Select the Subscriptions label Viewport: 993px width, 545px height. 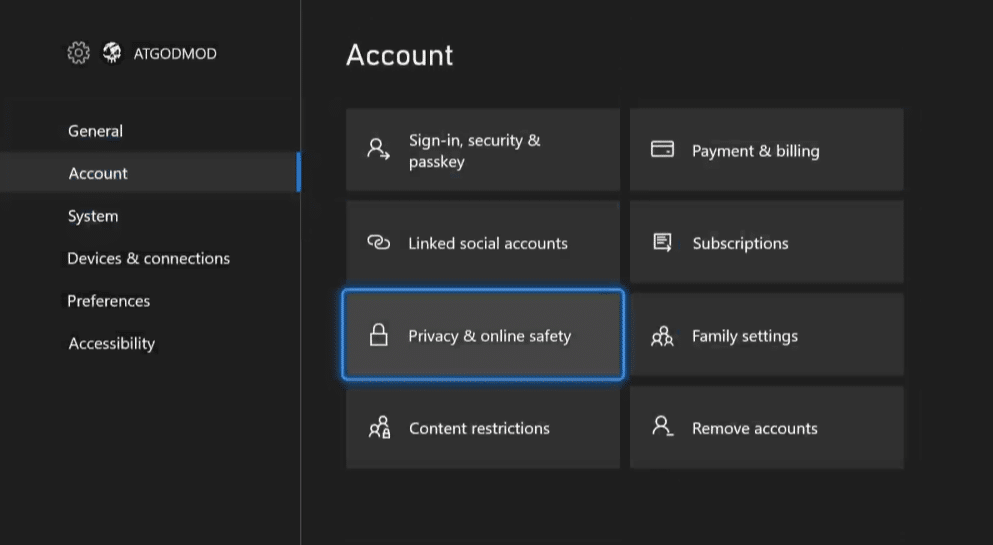click(x=740, y=244)
